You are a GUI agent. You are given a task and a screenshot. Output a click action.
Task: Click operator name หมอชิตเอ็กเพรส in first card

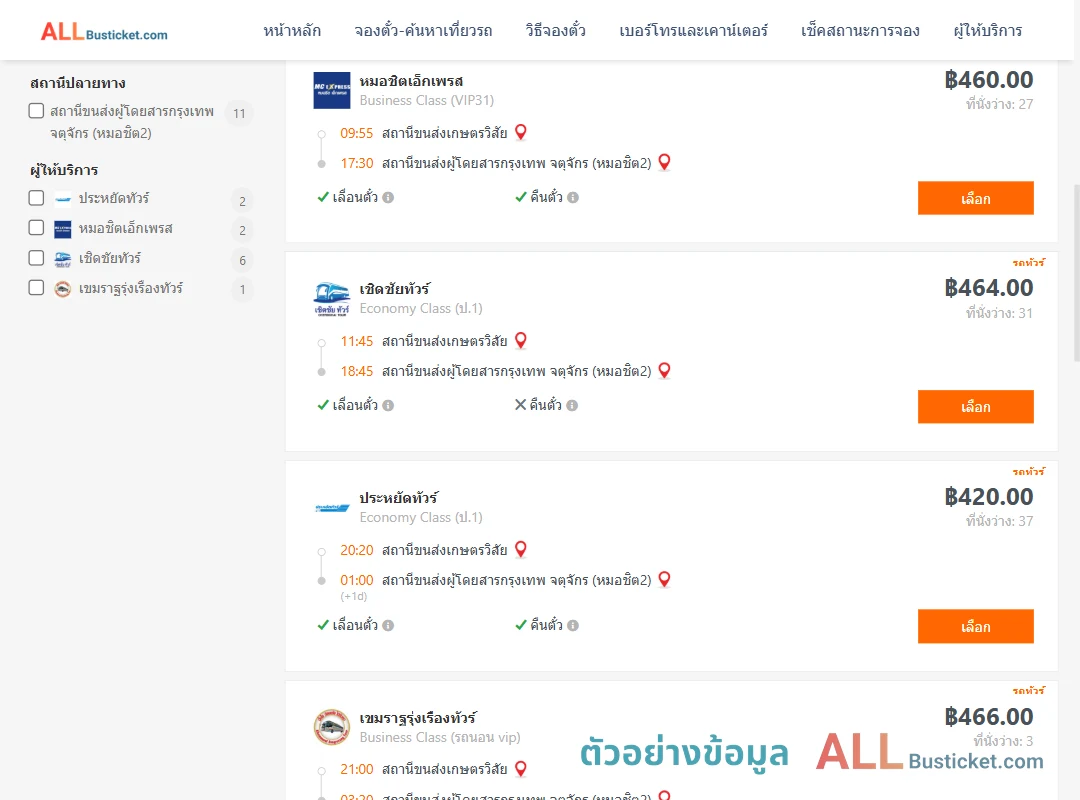tap(411, 81)
